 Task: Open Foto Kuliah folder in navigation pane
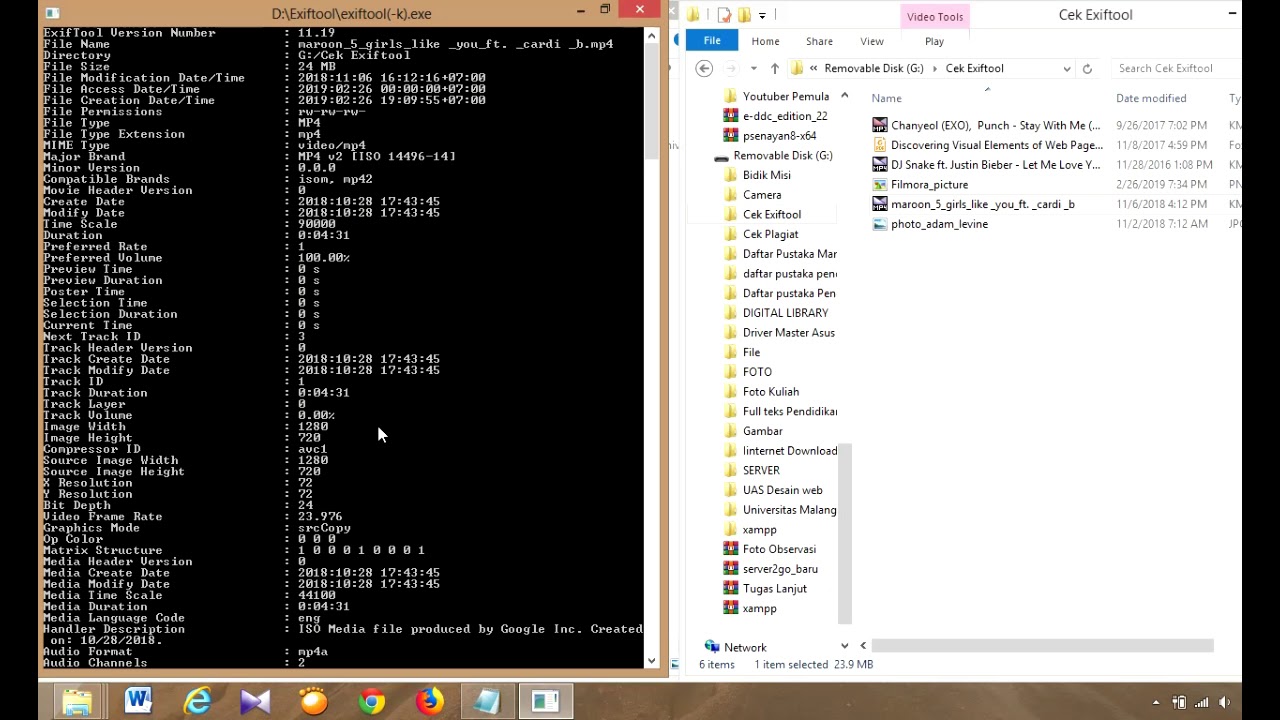[761, 392]
